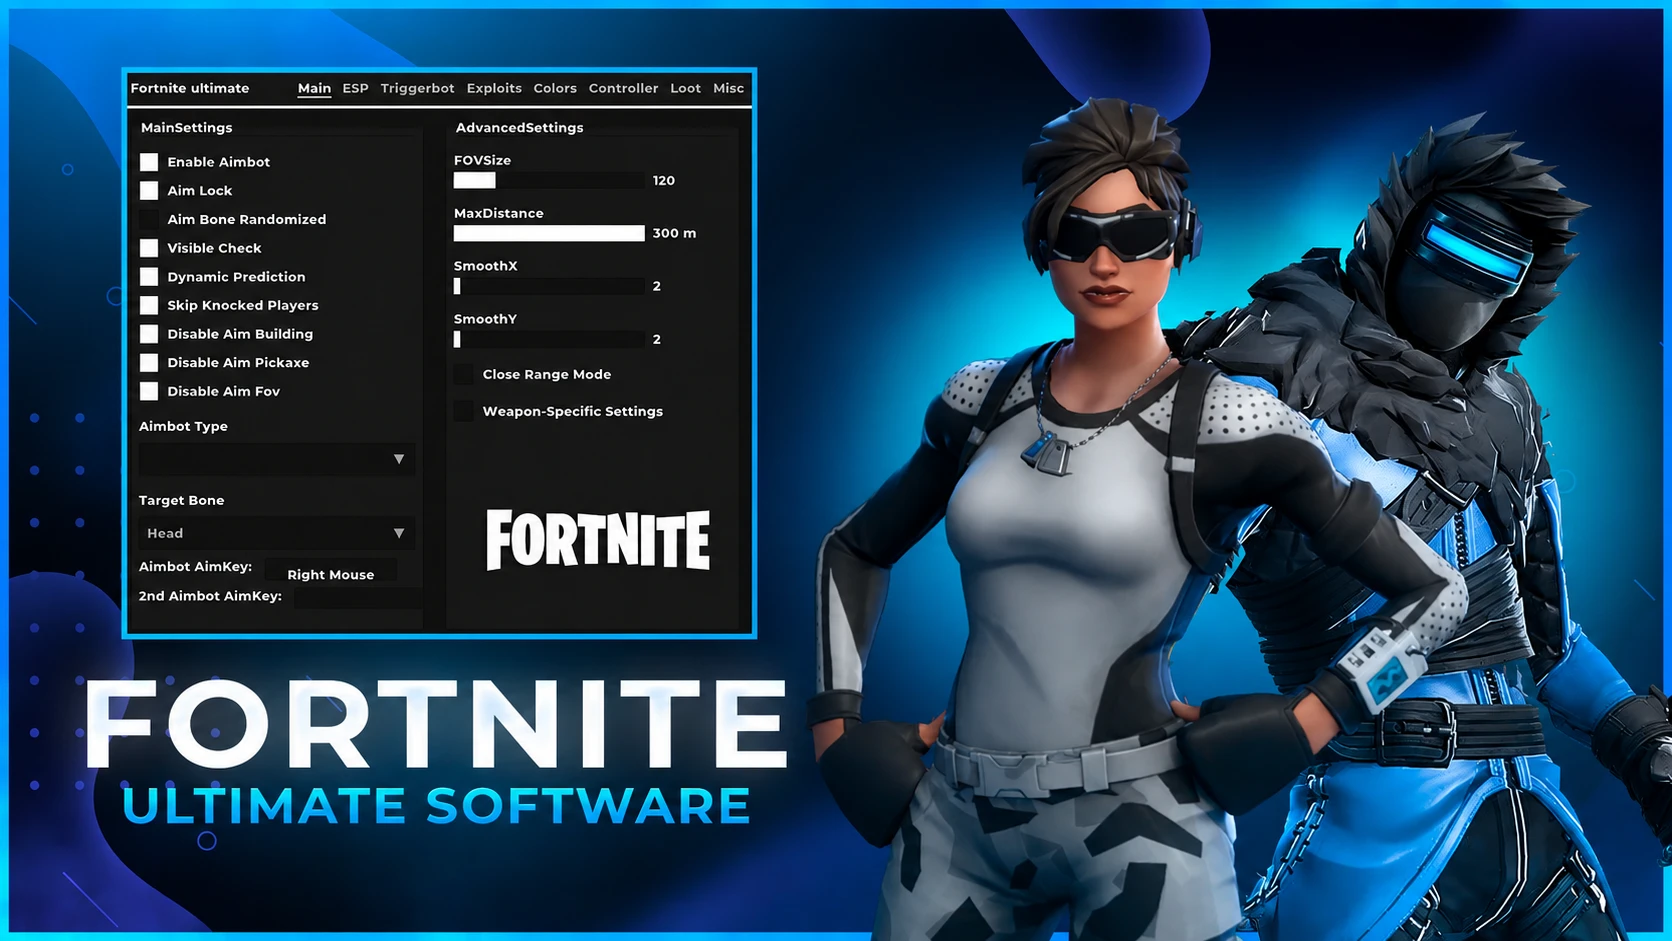The image size is (1672, 941).
Task: Click the 2nd Aimbot AimKey field
Action: click(358, 598)
